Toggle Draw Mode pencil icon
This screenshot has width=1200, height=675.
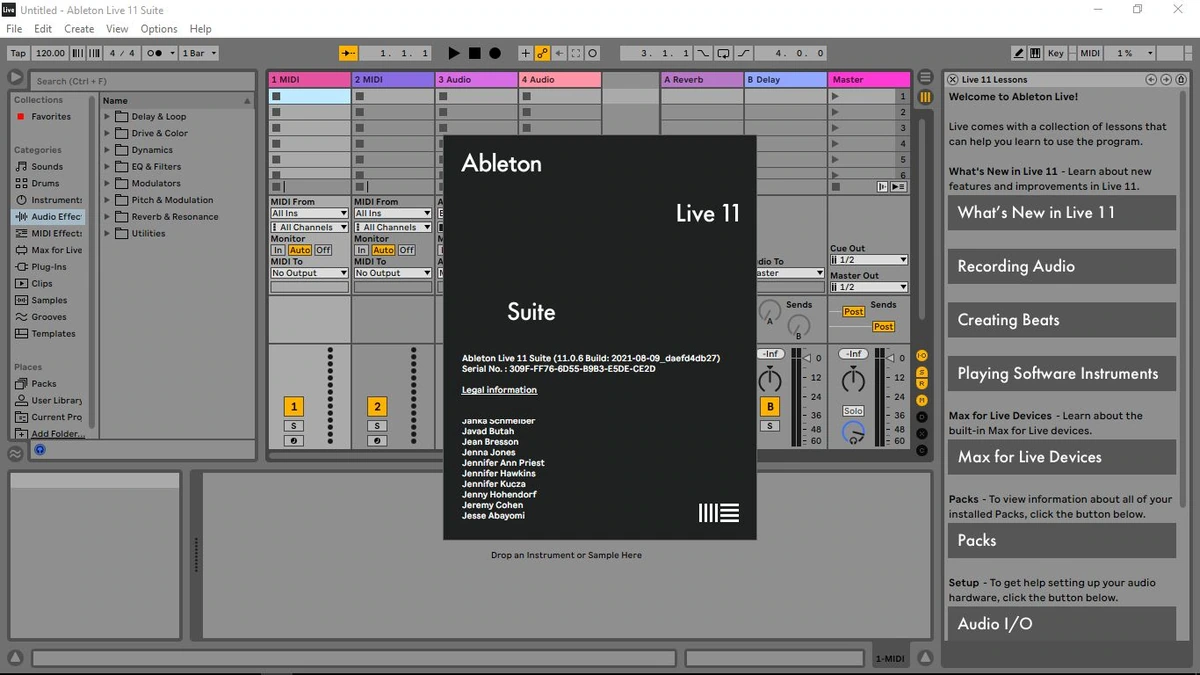[x=1019, y=53]
